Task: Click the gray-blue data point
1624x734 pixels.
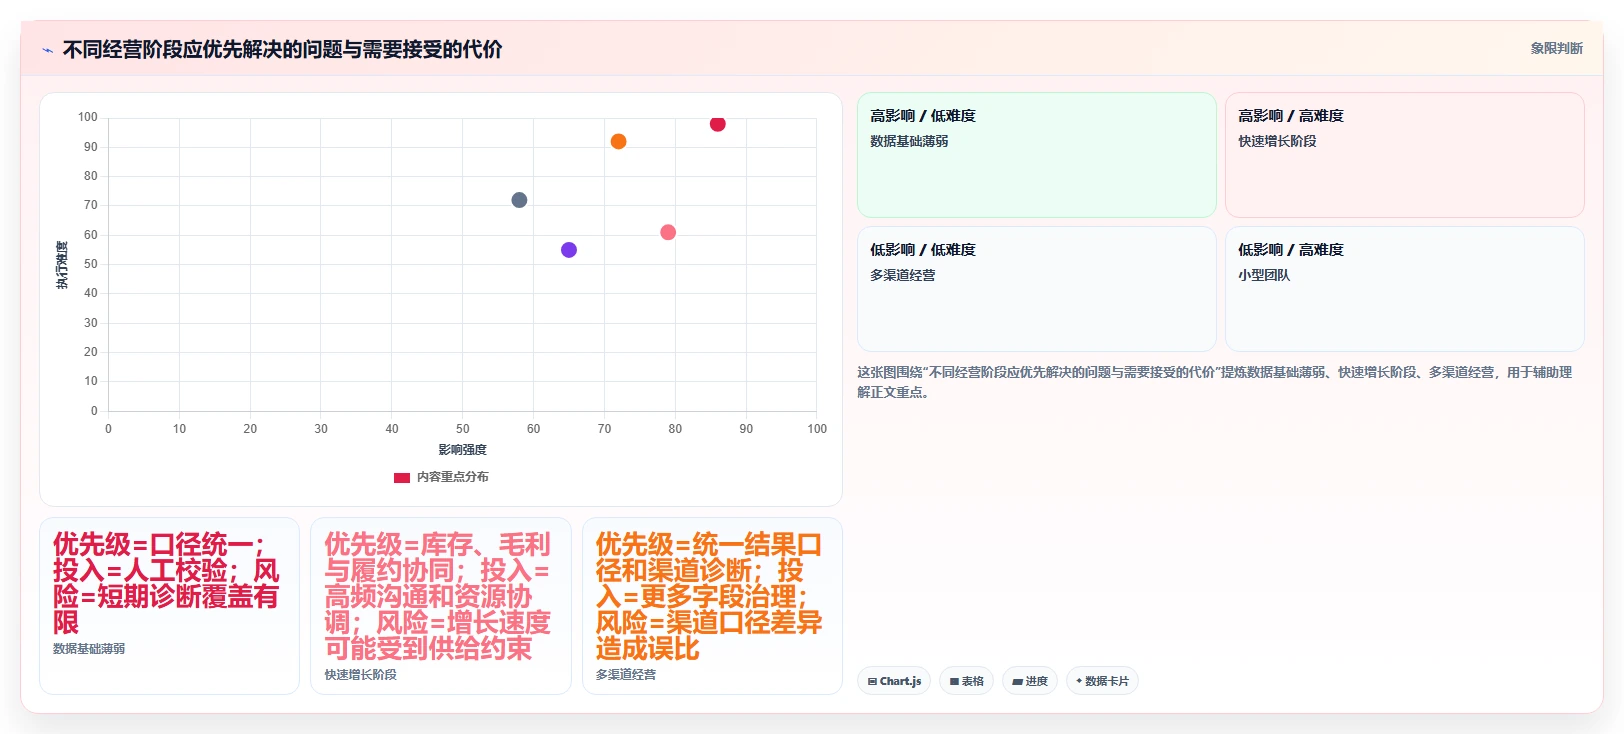Action: (519, 200)
